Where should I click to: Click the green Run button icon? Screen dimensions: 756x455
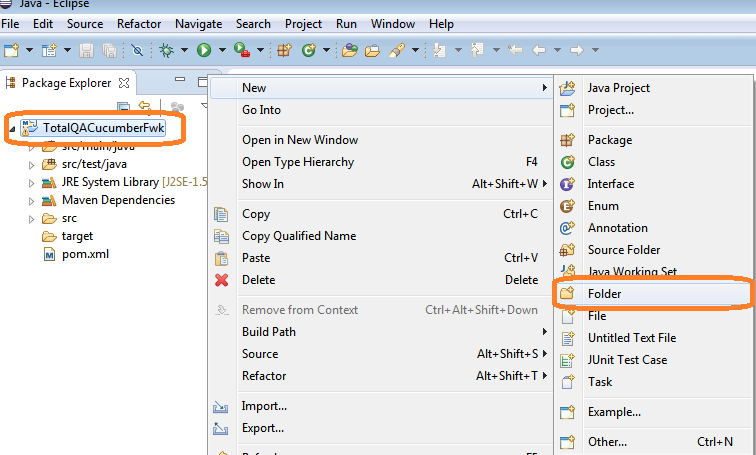204,50
